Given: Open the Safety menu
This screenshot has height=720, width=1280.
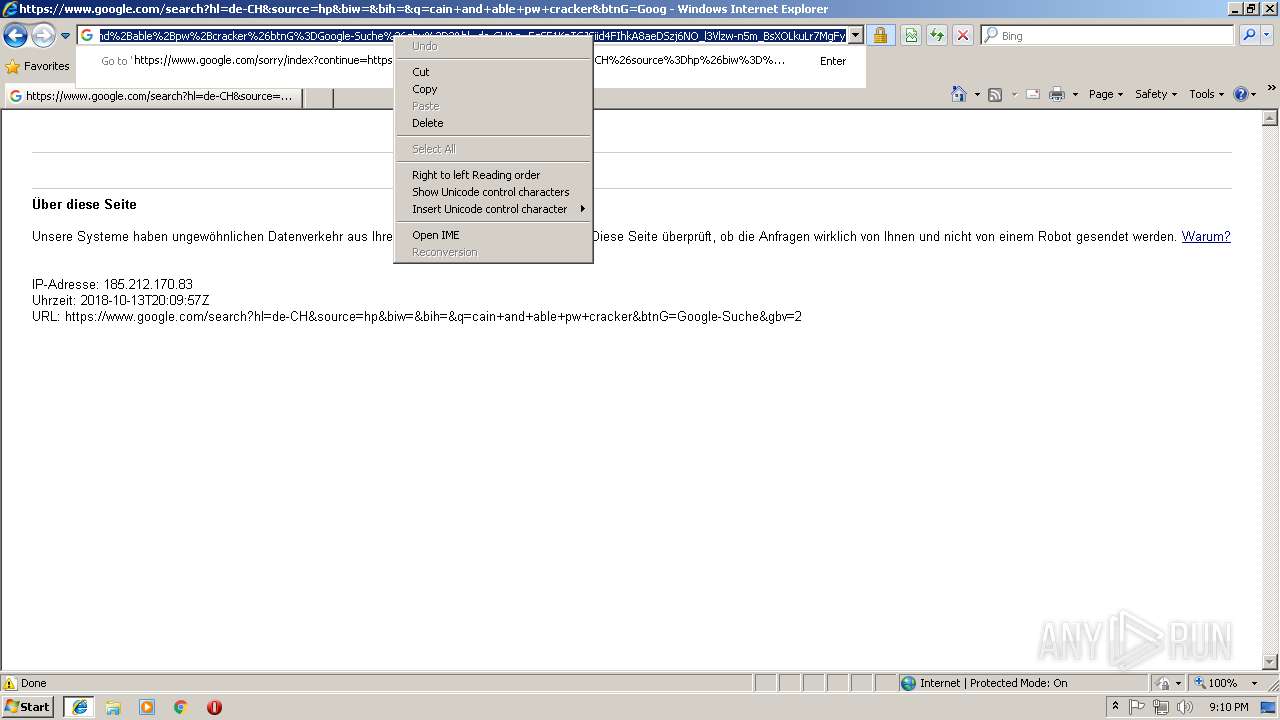Looking at the screenshot, I should [x=1156, y=94].
